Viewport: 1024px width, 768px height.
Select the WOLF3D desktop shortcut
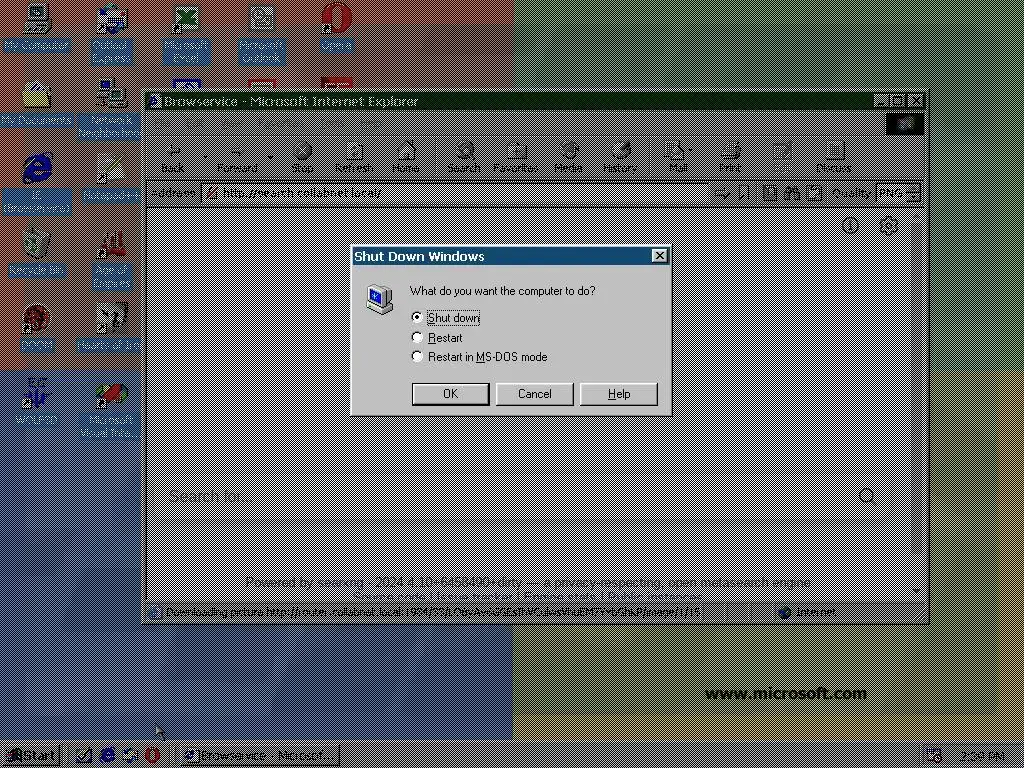(x=37, y=402)
